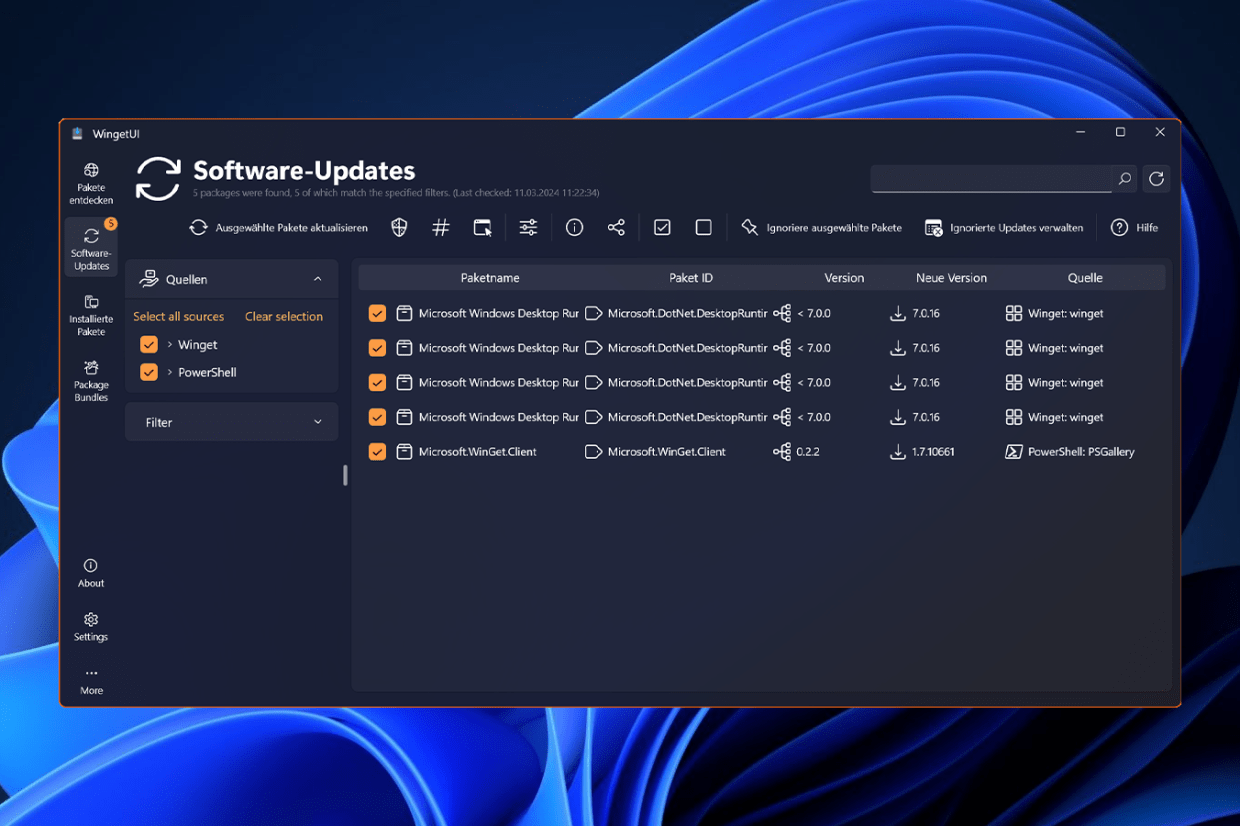Viewport: 1240px width, 826px height.
Task: Open installation options sliders icon
Action: pos(528,228)
